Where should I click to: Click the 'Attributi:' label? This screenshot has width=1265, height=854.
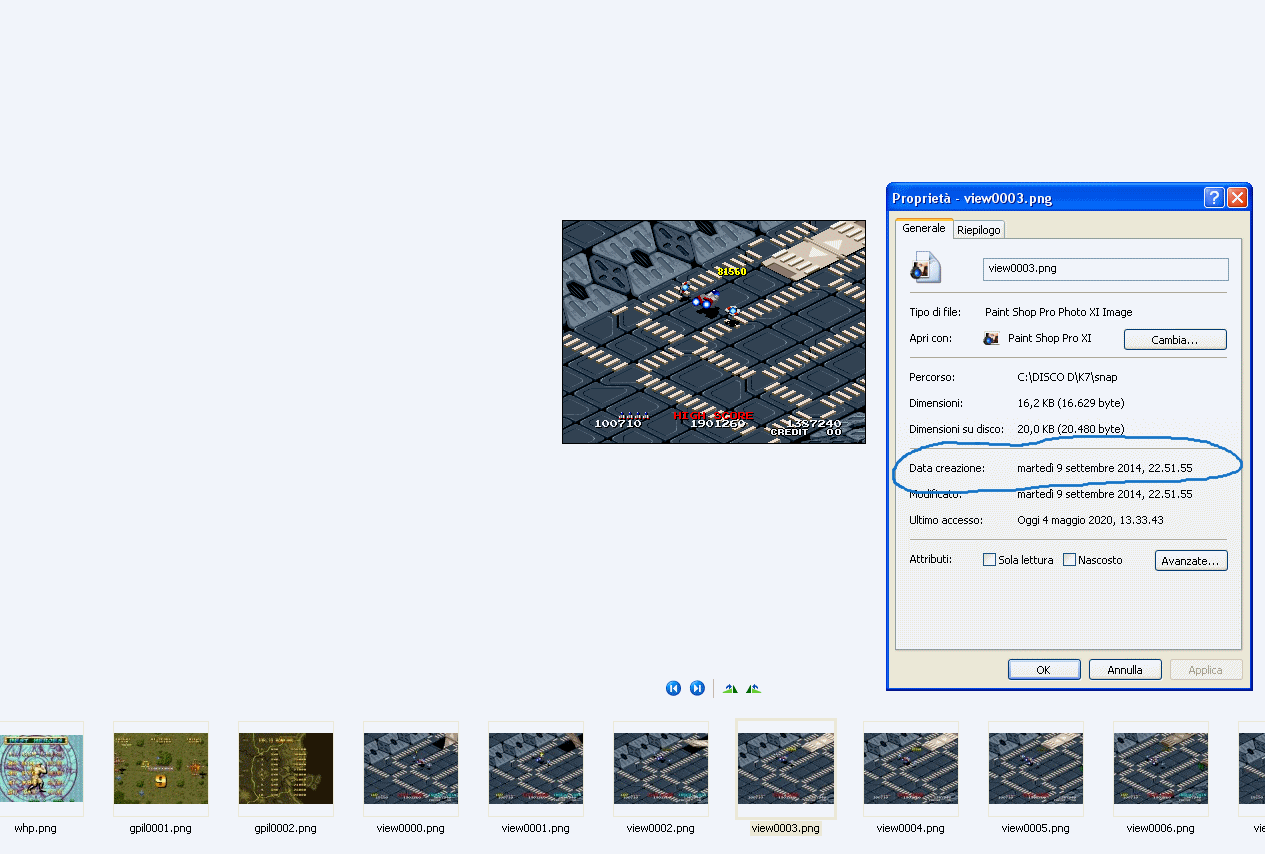point(931,559)
